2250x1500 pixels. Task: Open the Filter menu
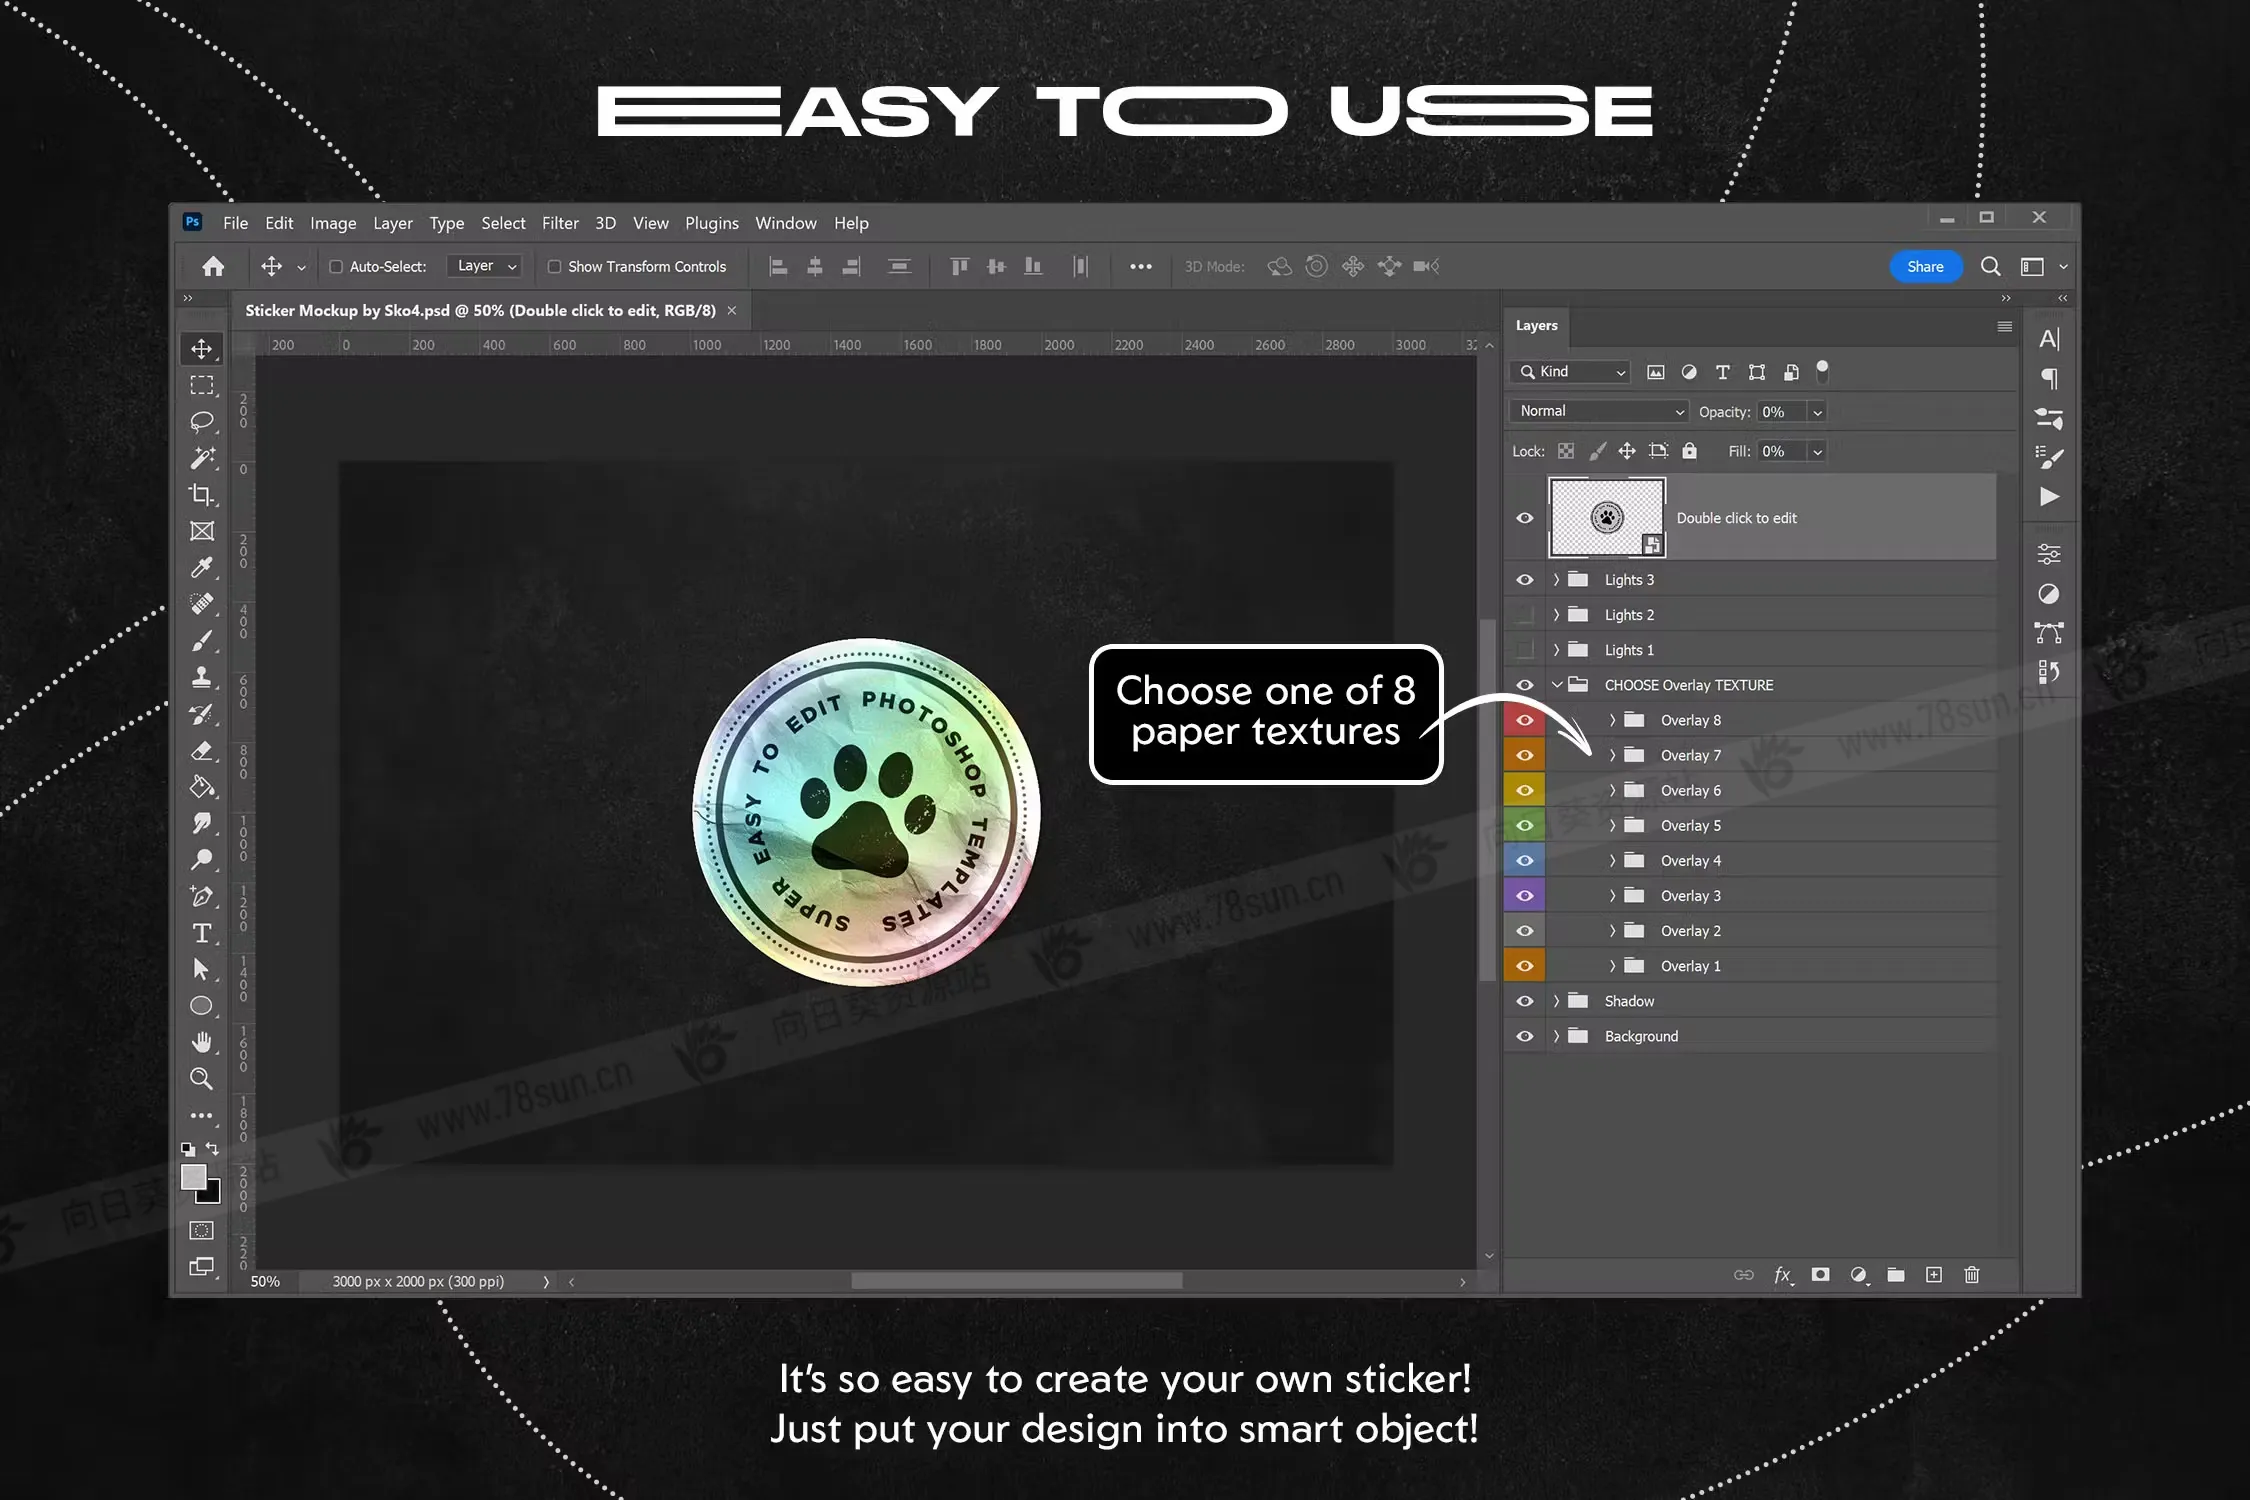click(x=560, y=223)
